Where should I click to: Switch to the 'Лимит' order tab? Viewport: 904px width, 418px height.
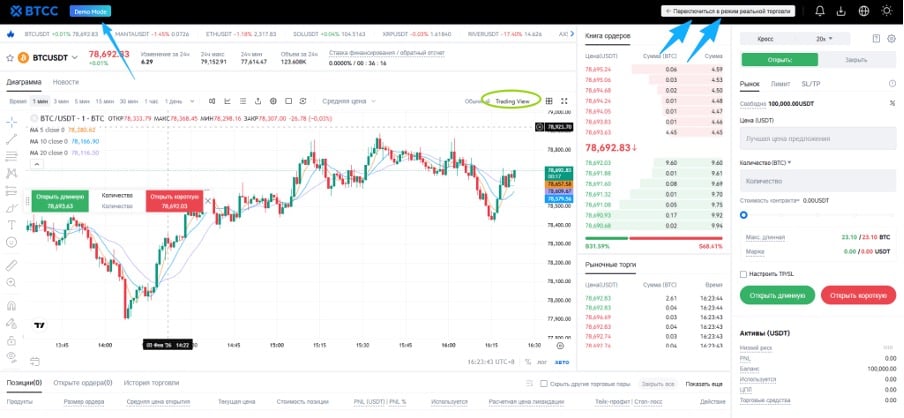tap(780, 84)
